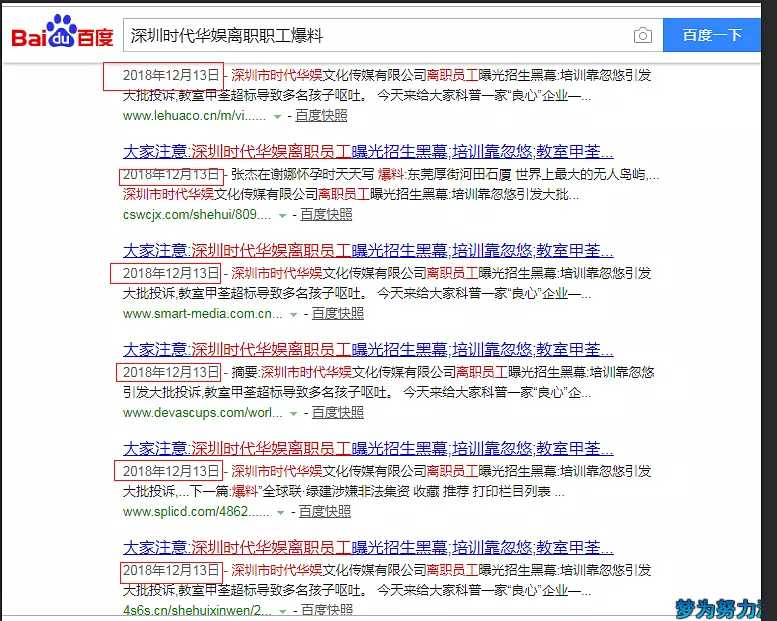
Task: Click 2018年12月13日 date in smart-media.com.cn result
Action: coord(171,273)
